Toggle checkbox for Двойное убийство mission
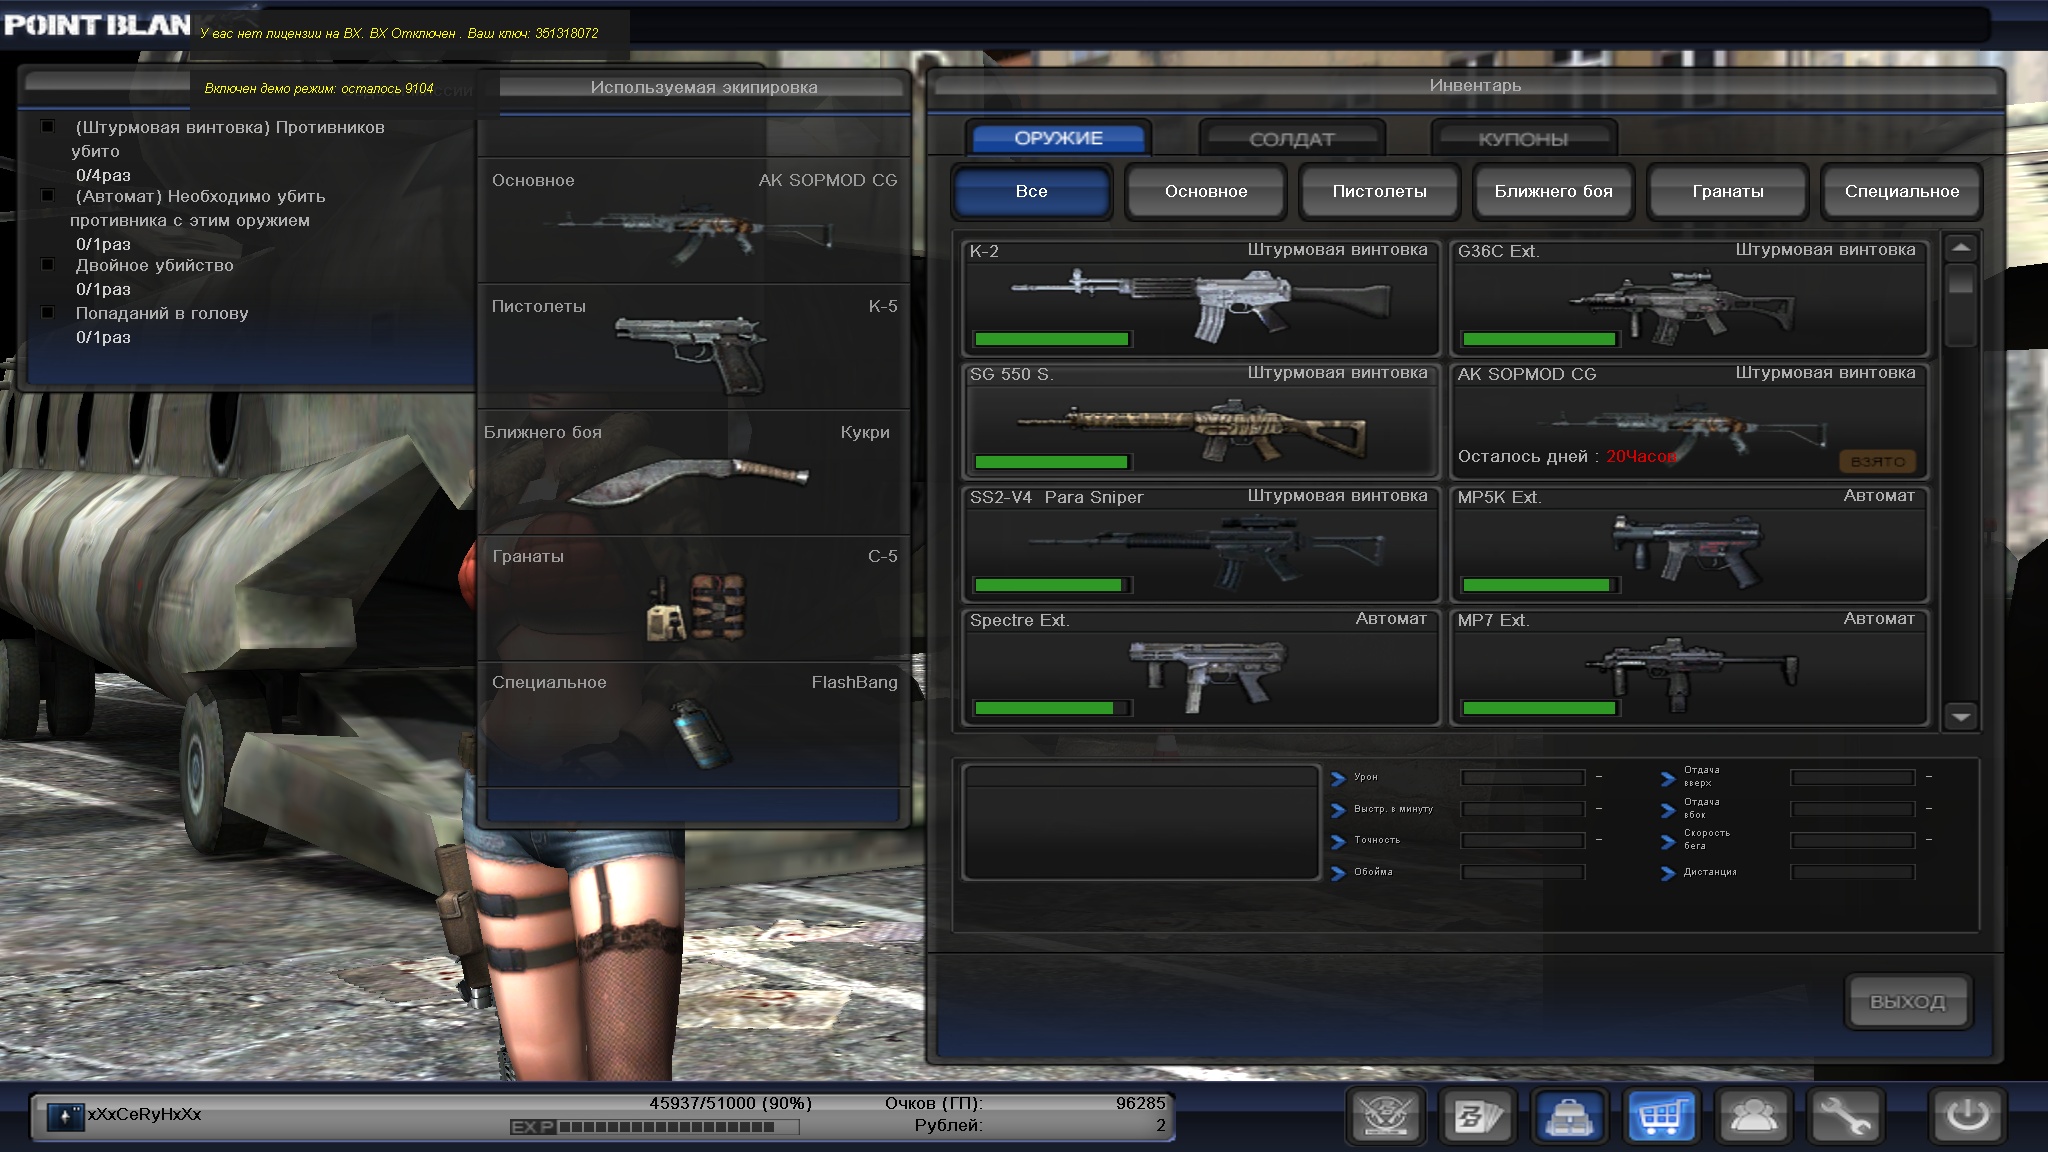The image size is (2048, 1152). click(47, 265)
